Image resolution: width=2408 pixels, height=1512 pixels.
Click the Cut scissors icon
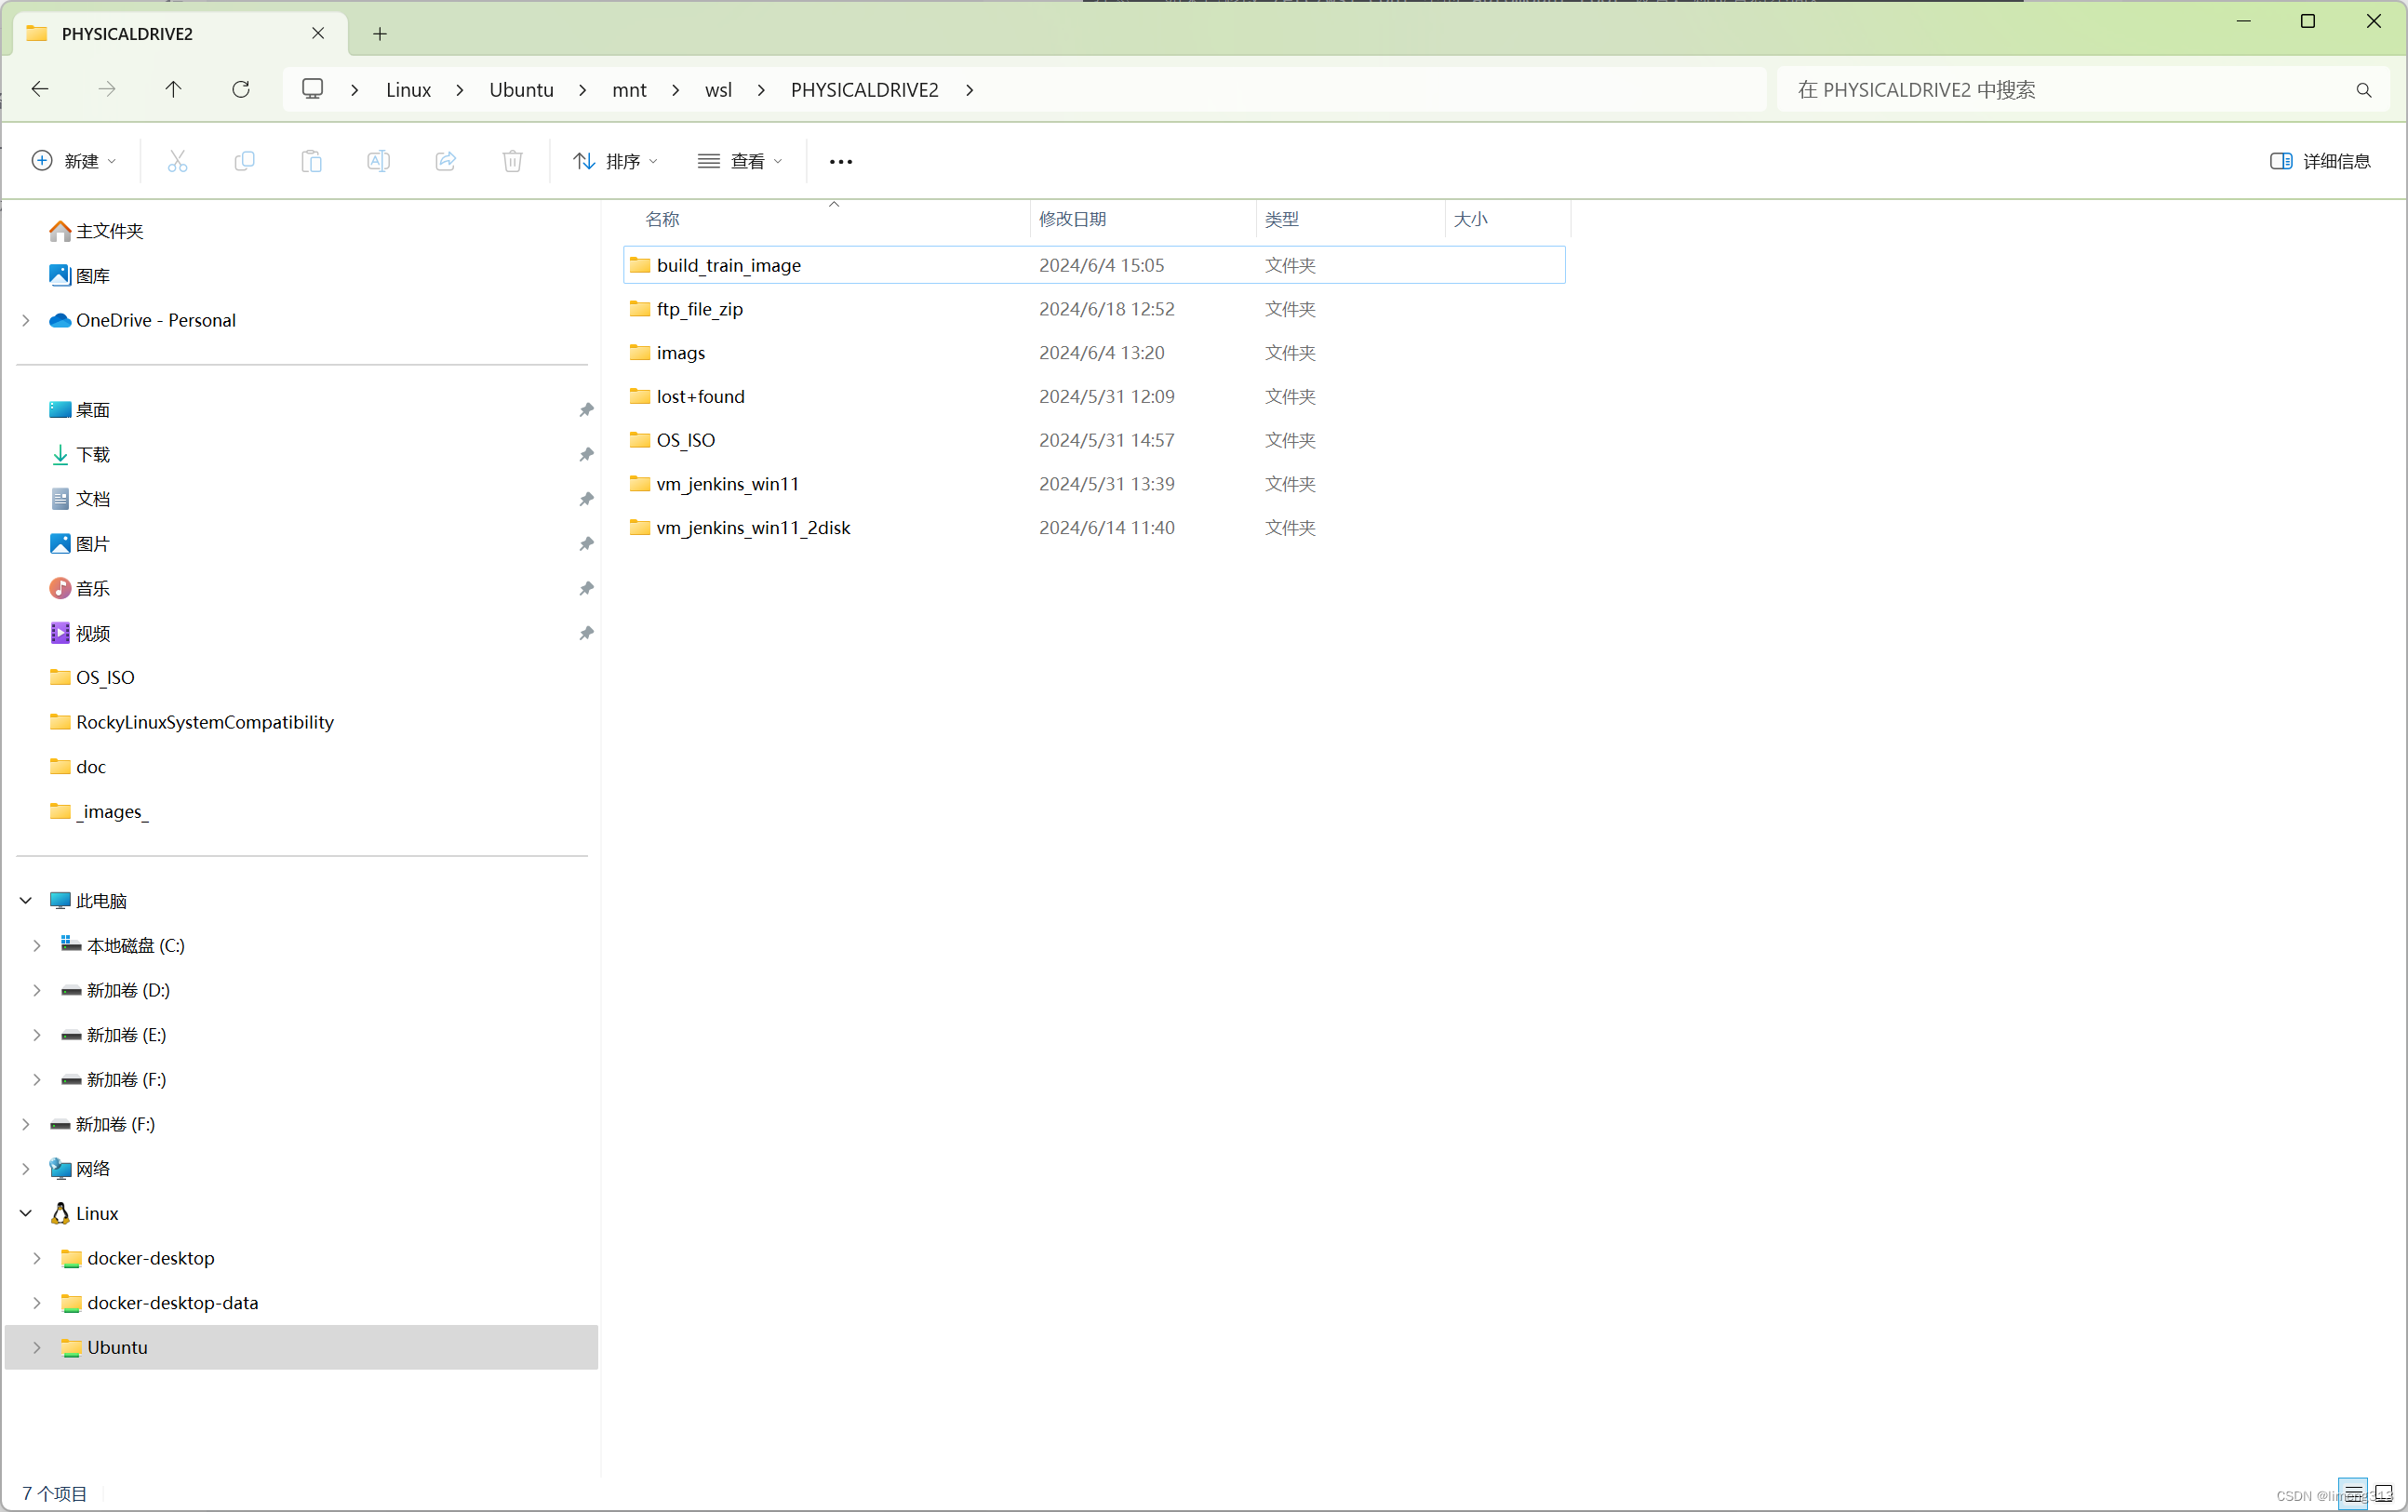click(177, 161)
